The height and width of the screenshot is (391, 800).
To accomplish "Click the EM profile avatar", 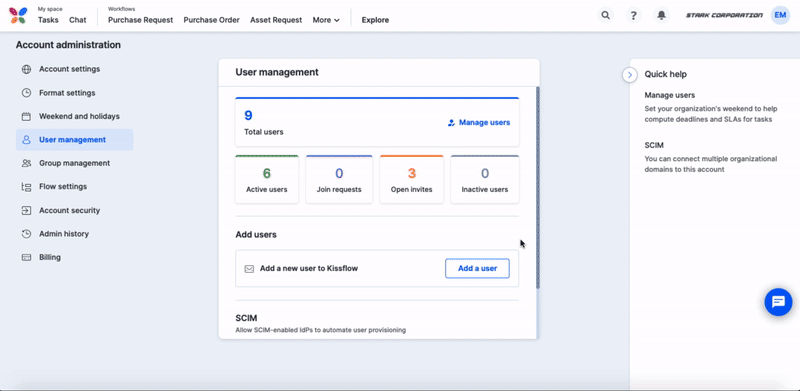I will coord(780,15).
